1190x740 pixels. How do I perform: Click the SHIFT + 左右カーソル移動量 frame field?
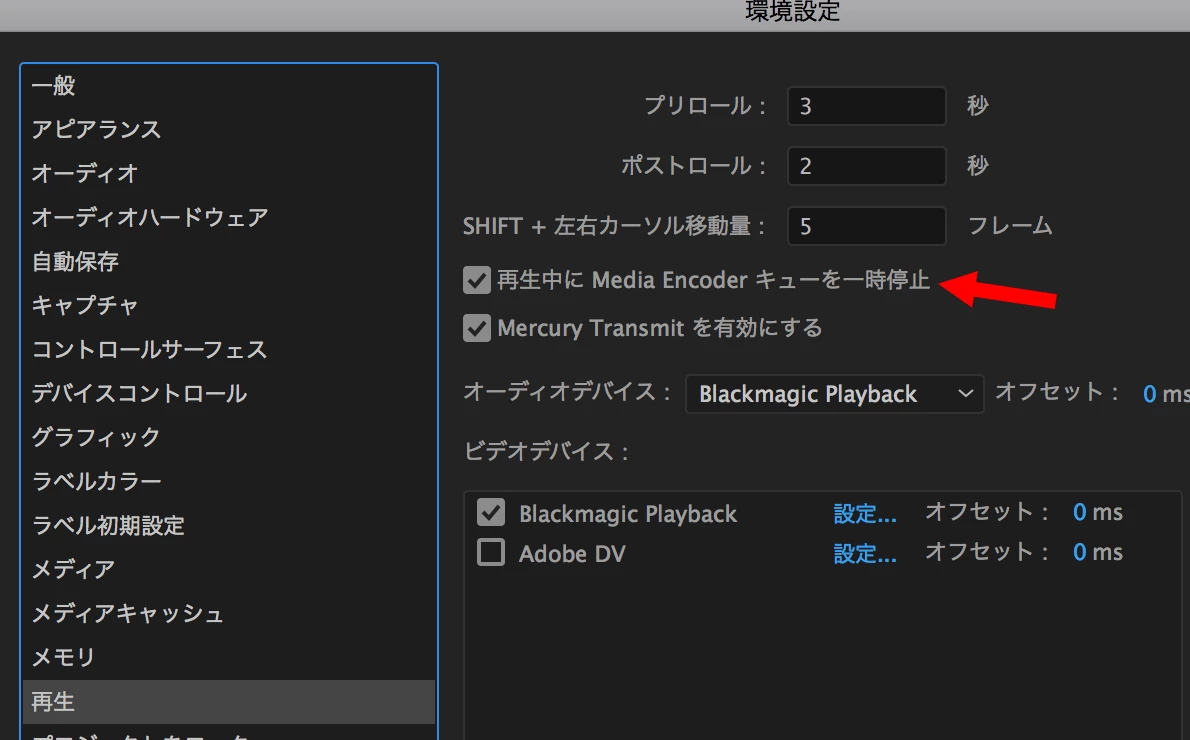point(867,225)
